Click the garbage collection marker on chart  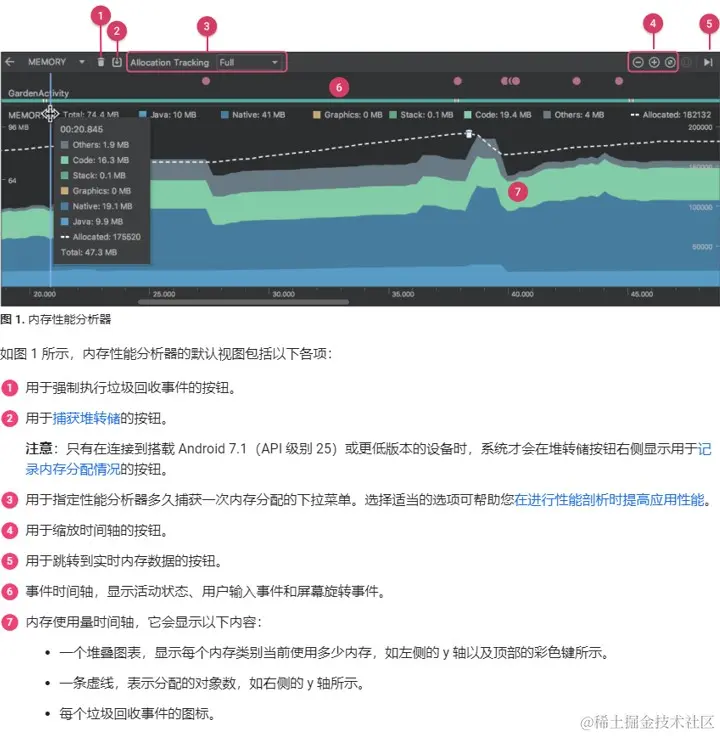(x=468, y=134)
